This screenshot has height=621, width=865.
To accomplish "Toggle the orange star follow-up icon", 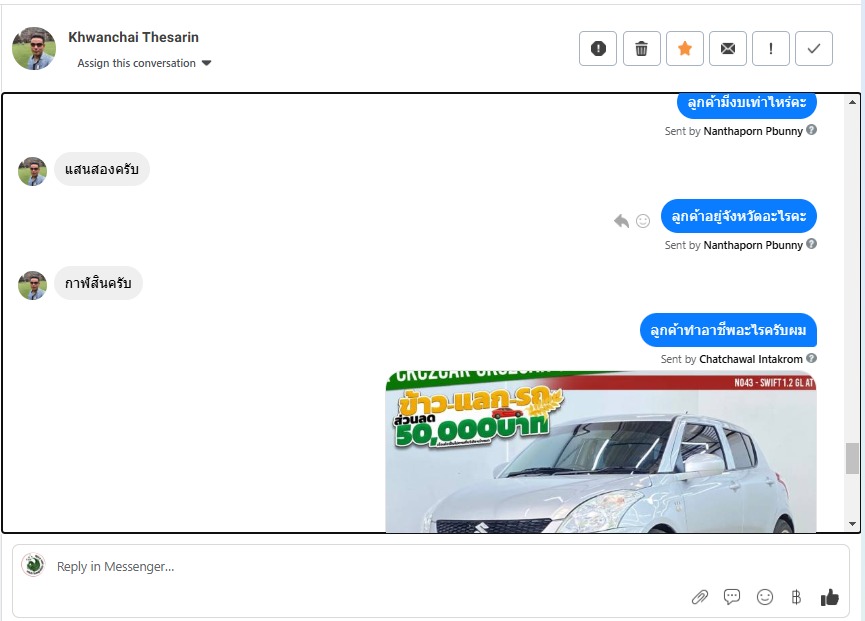I will 685,49.
